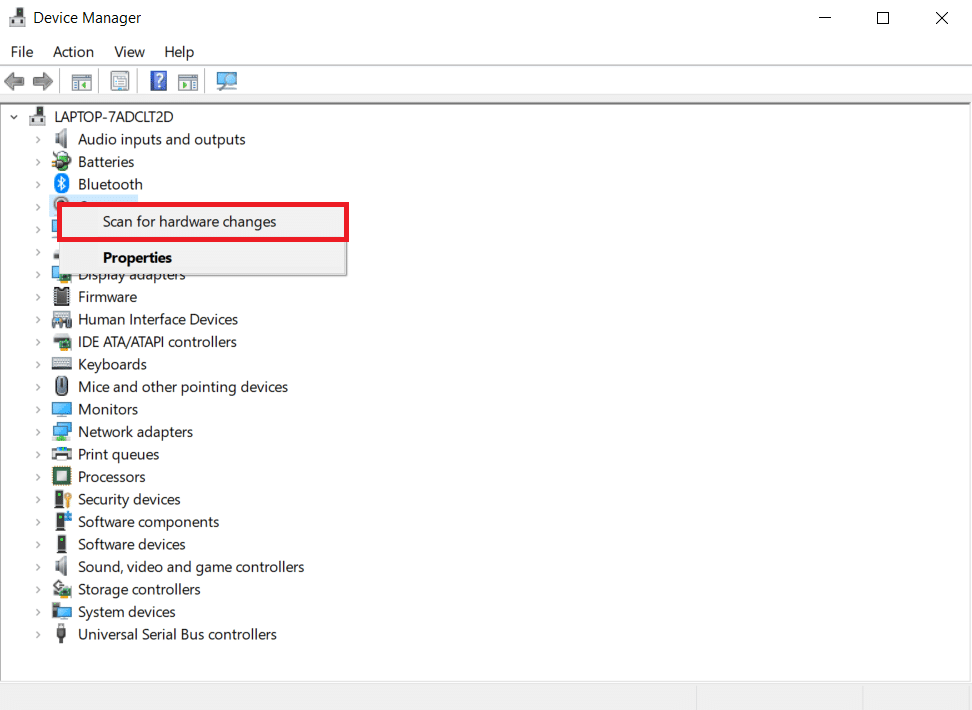Click the System devices icon
The width and height of the screenshot is (972, 710).
61,611
